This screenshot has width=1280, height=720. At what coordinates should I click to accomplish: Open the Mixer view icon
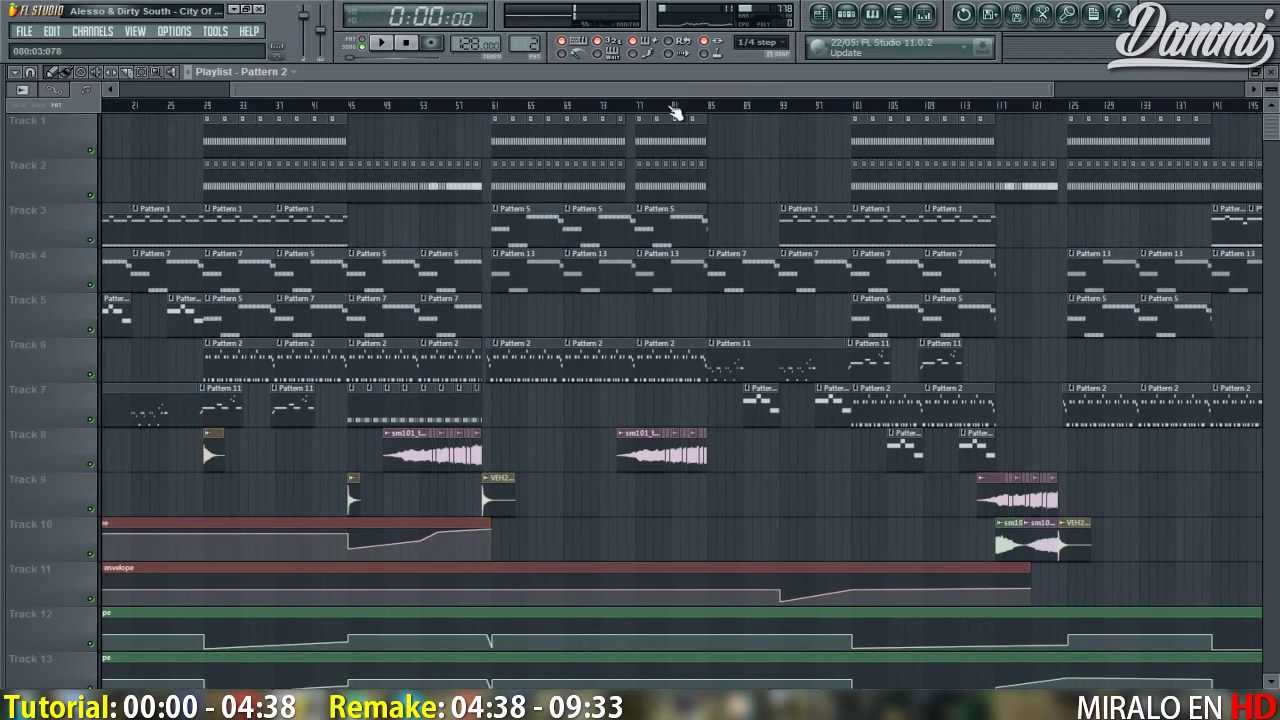(x=923, y=14)
